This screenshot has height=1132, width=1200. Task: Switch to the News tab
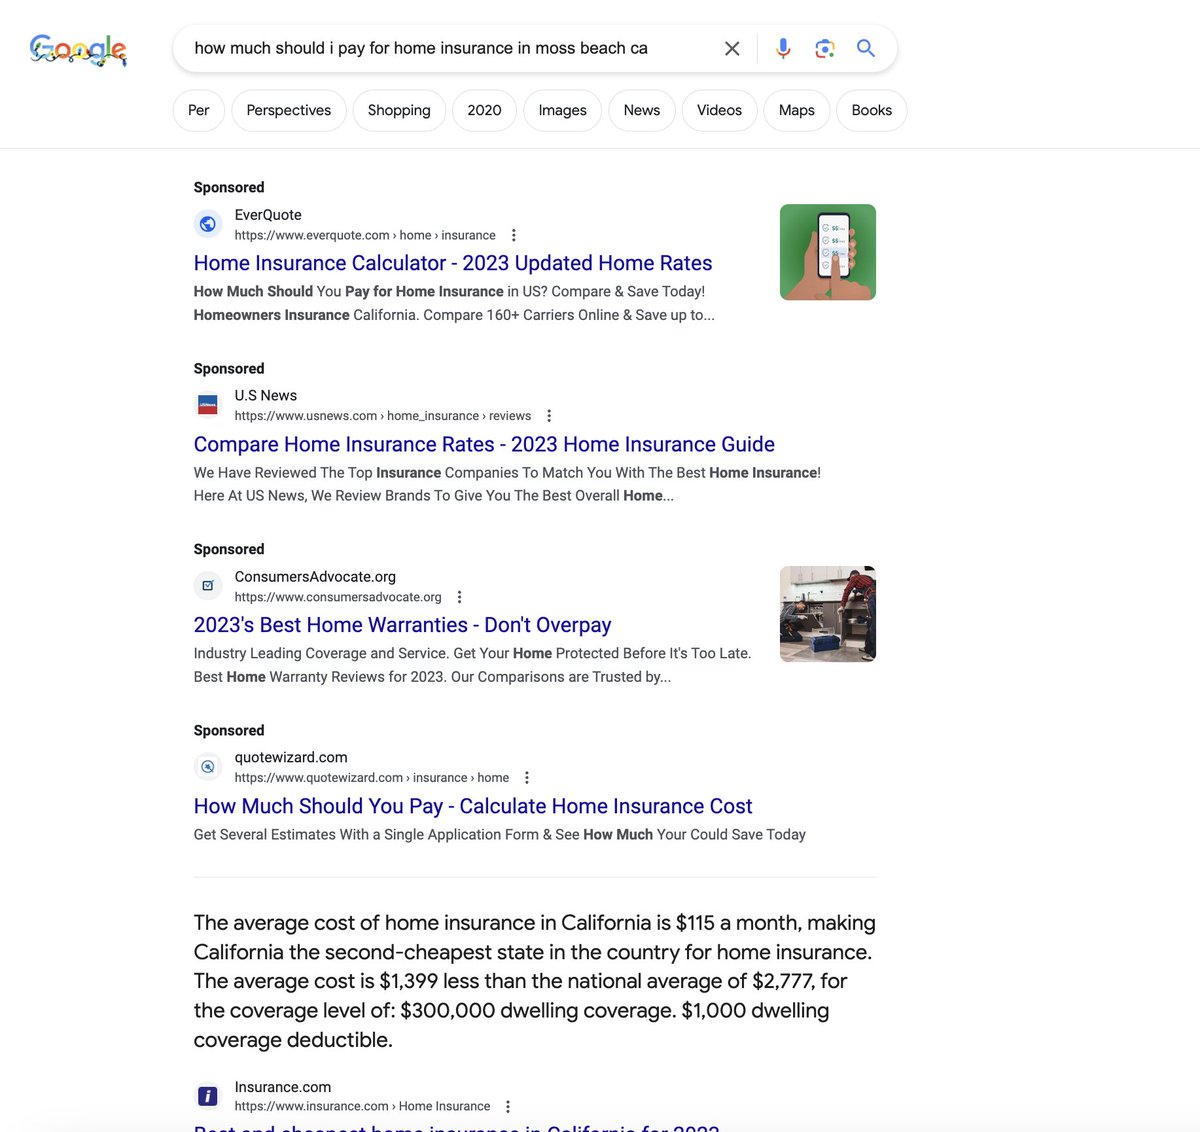click(x=641, y=110)
